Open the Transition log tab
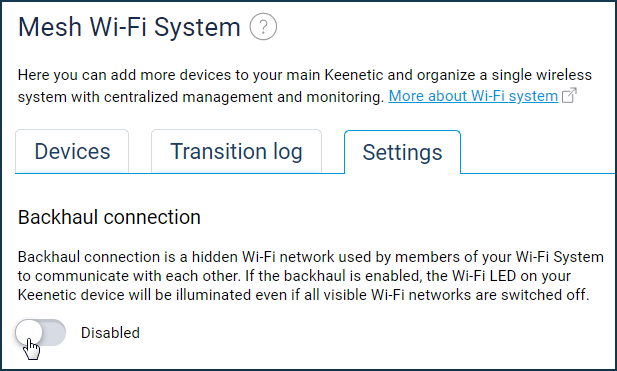The width and height of the screenshot is (617, 371). [x=236, y=151]
